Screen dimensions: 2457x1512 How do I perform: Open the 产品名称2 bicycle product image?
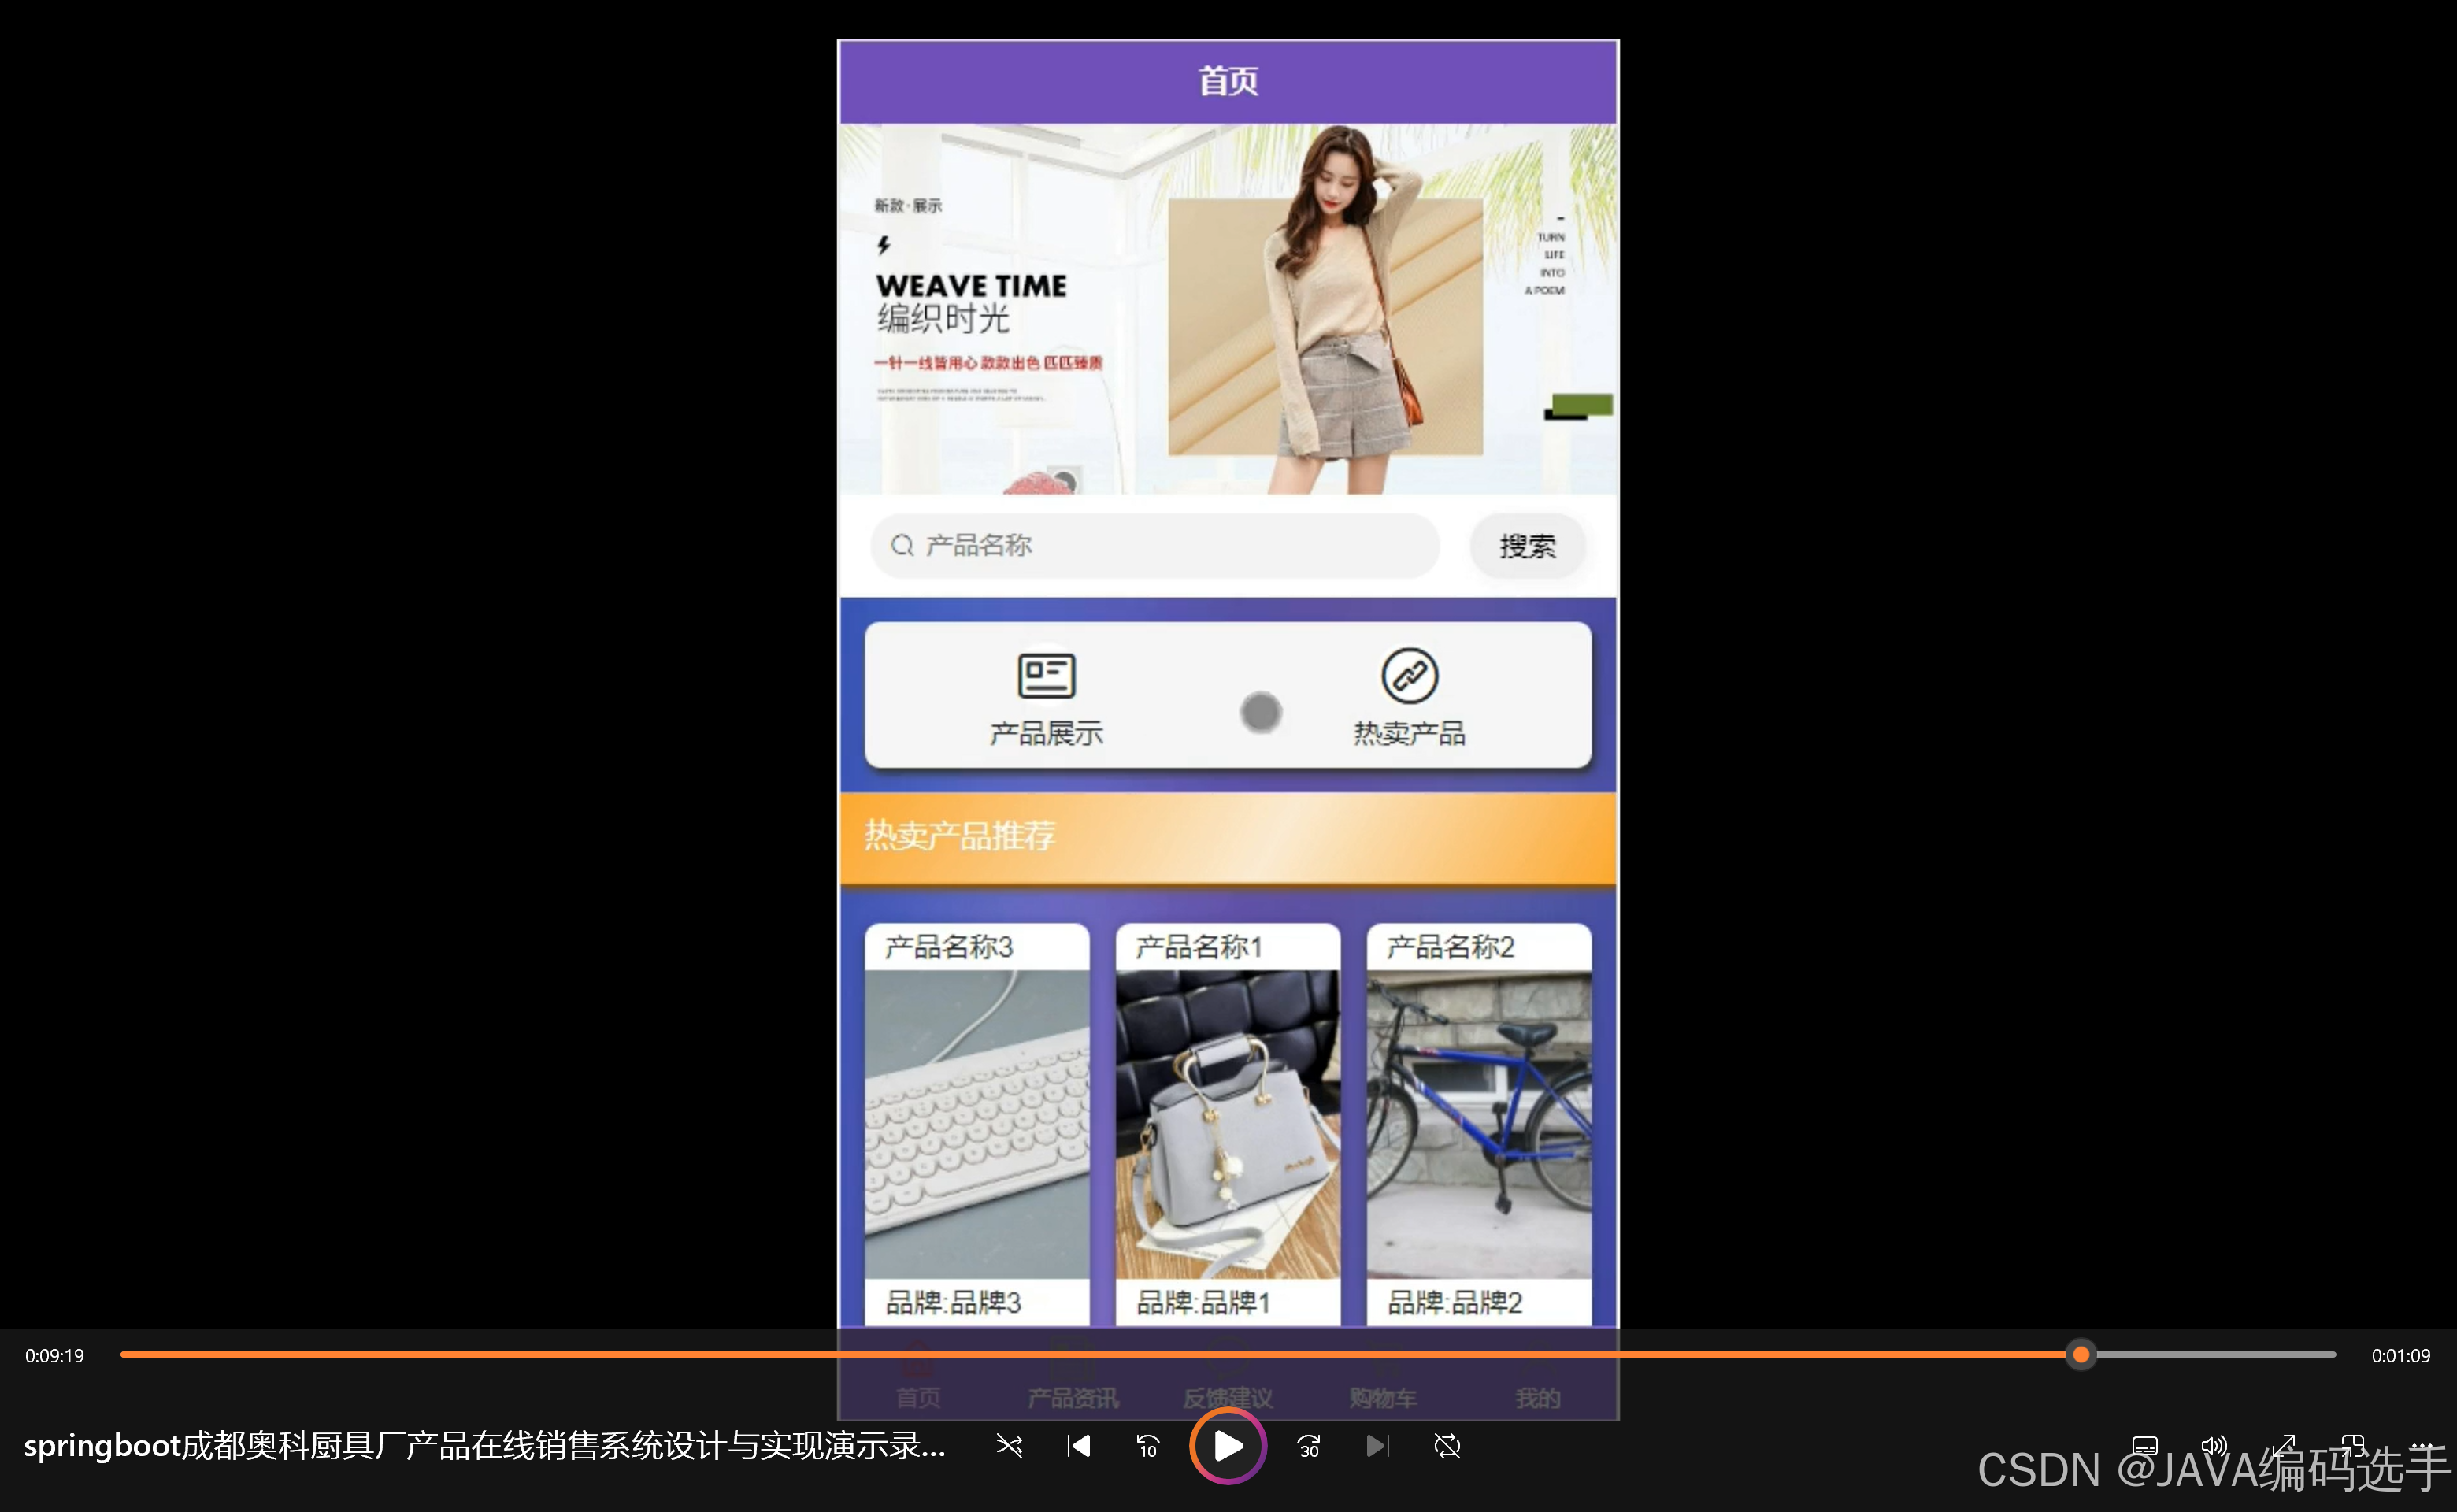tap(1479, 1124)
